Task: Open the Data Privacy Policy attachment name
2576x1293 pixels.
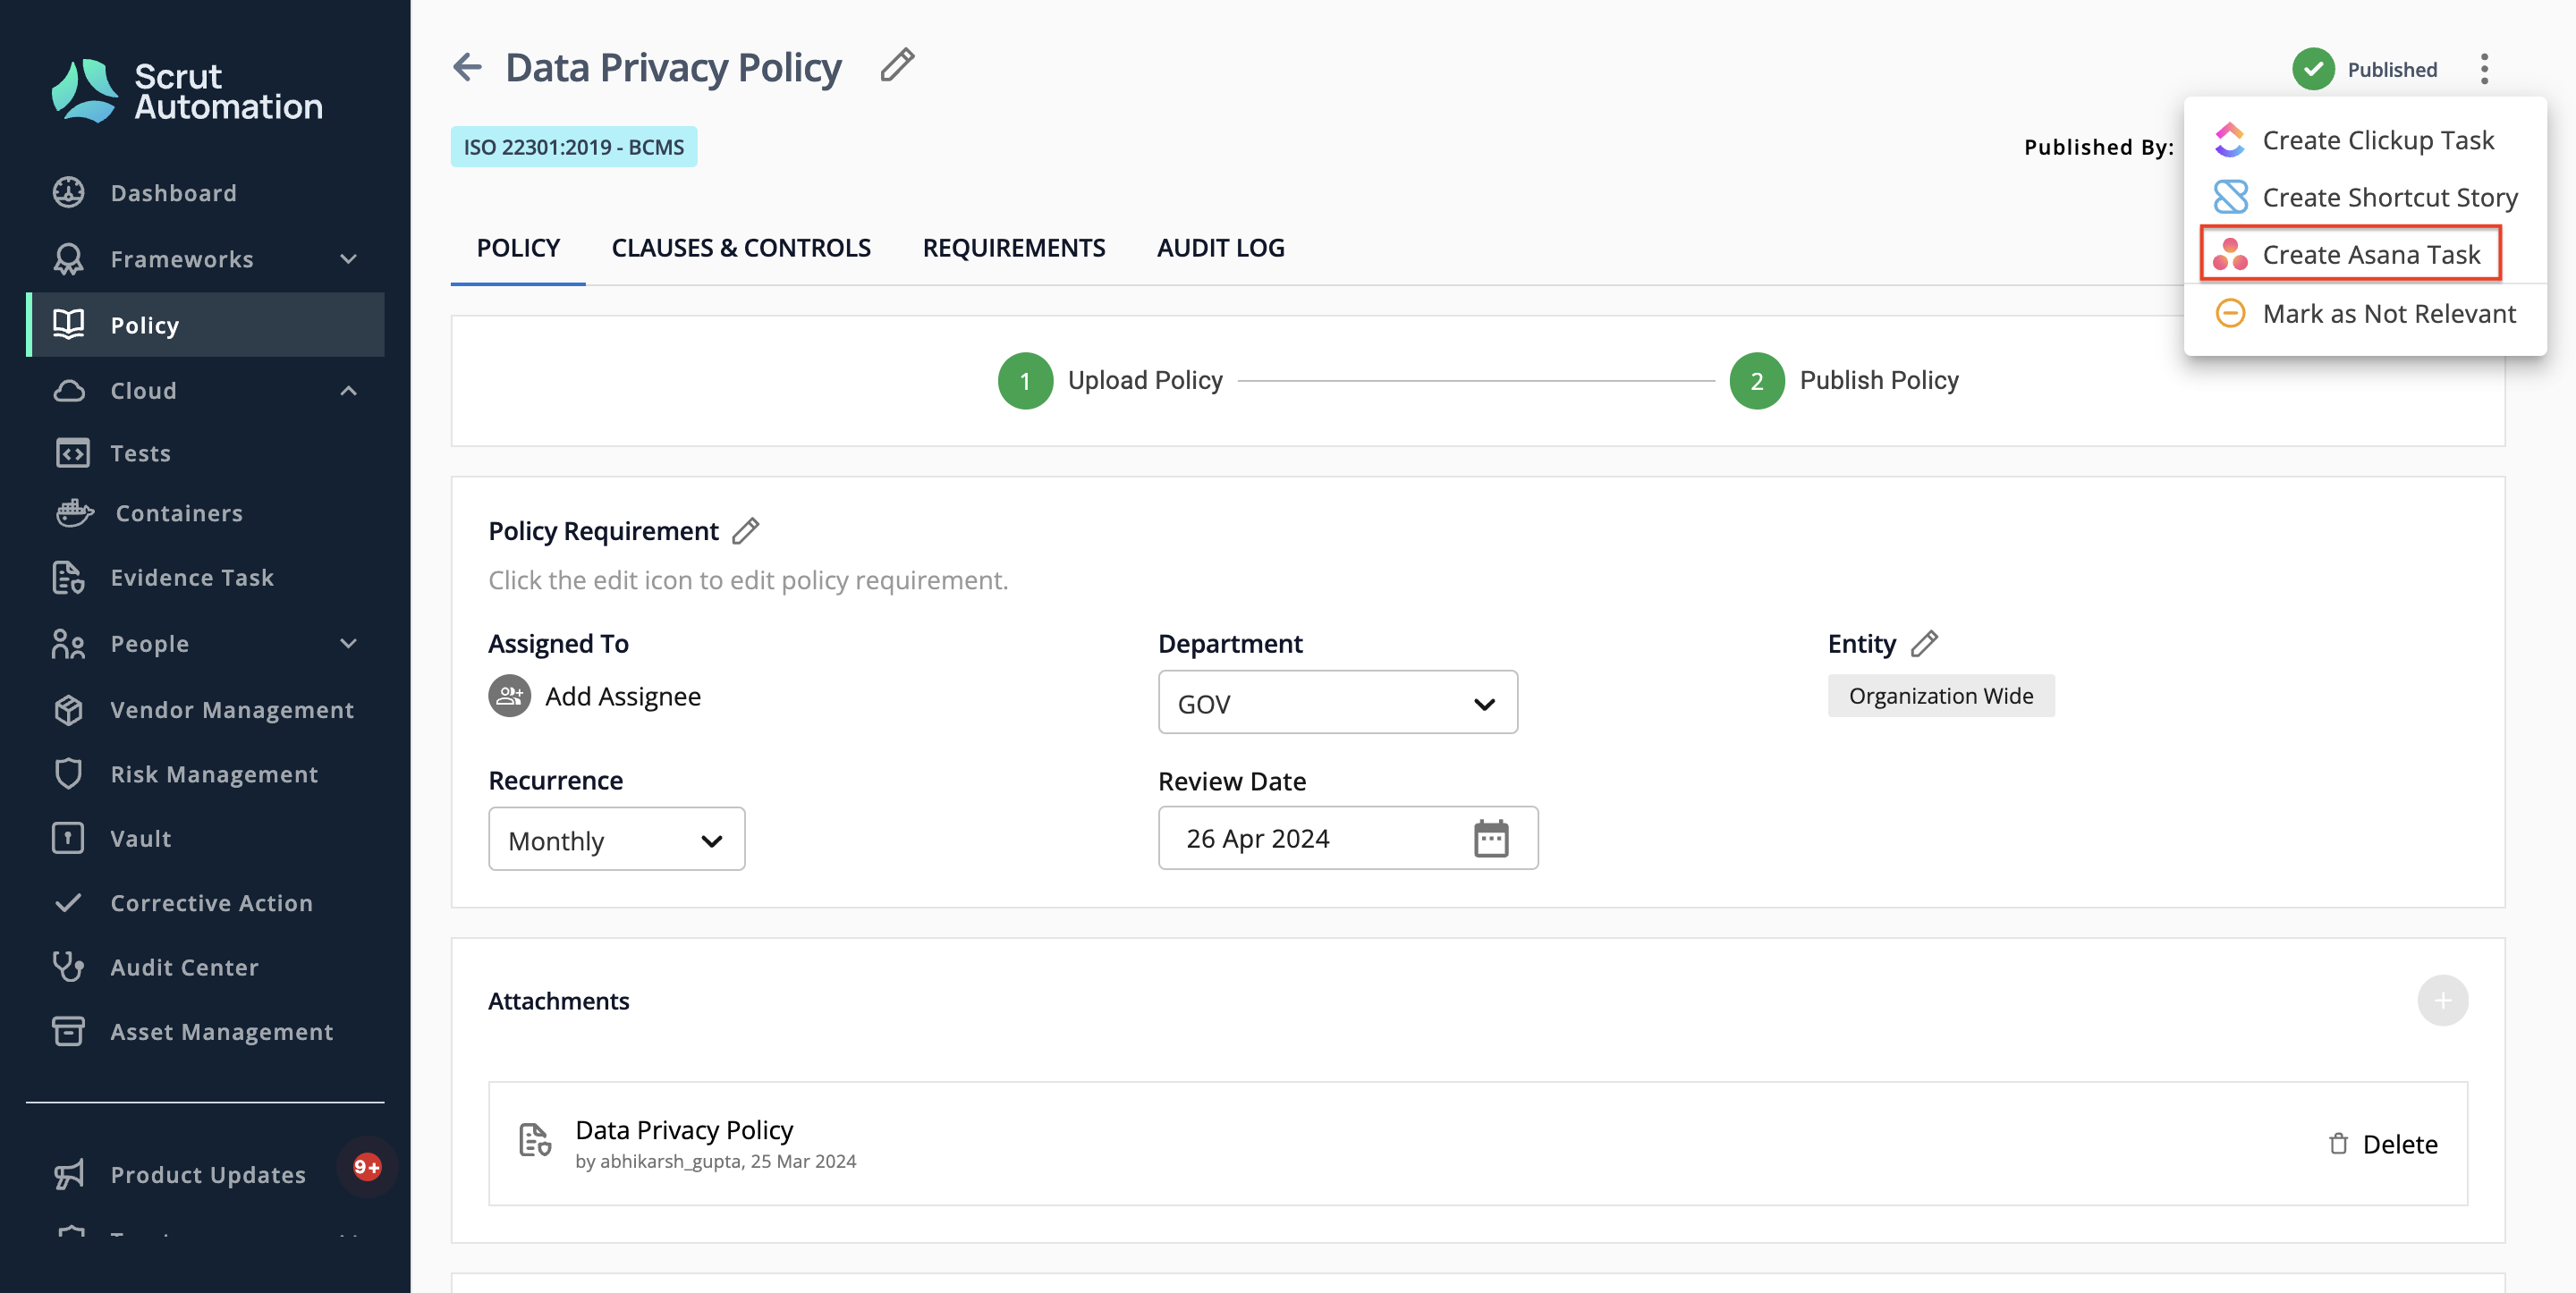Action: click(684, 1129)
